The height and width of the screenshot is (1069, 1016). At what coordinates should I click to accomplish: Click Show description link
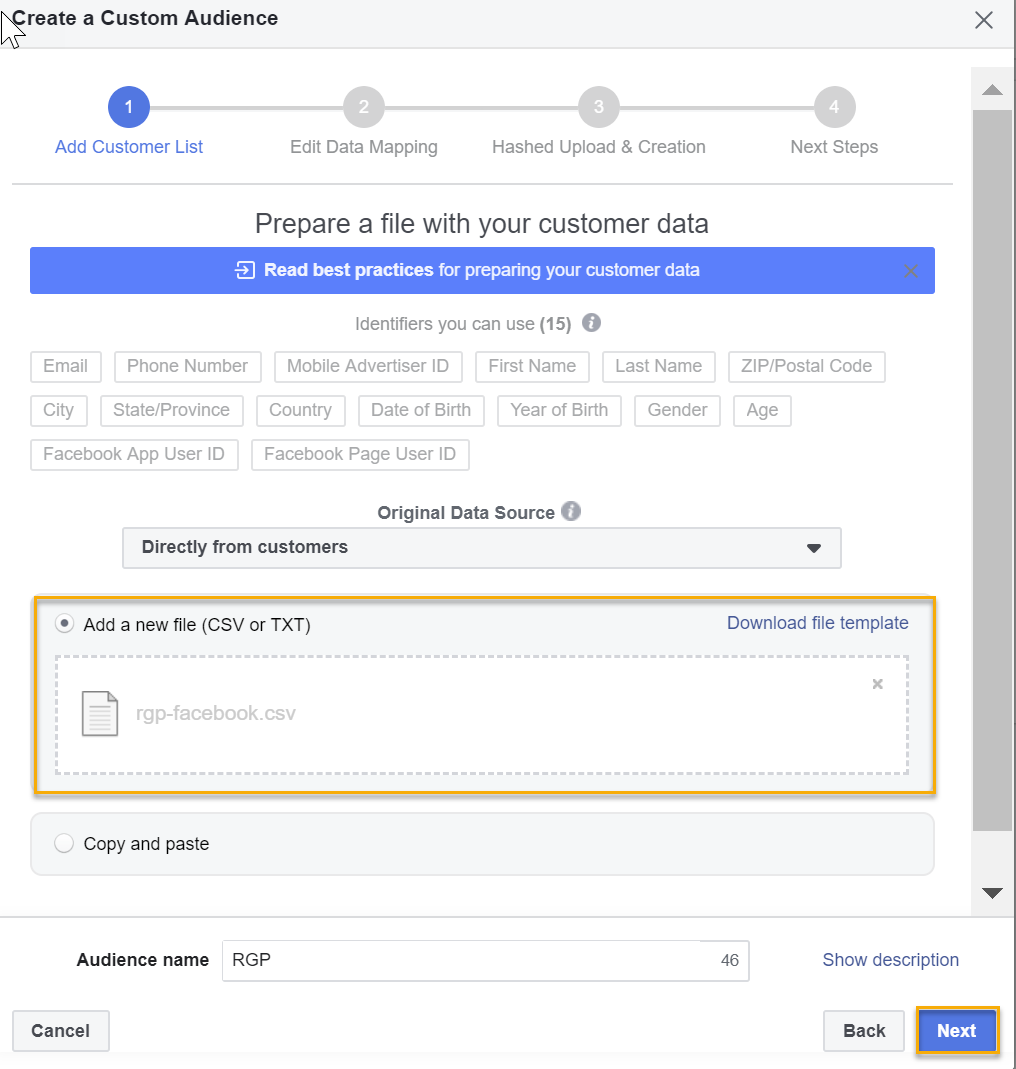891,960
